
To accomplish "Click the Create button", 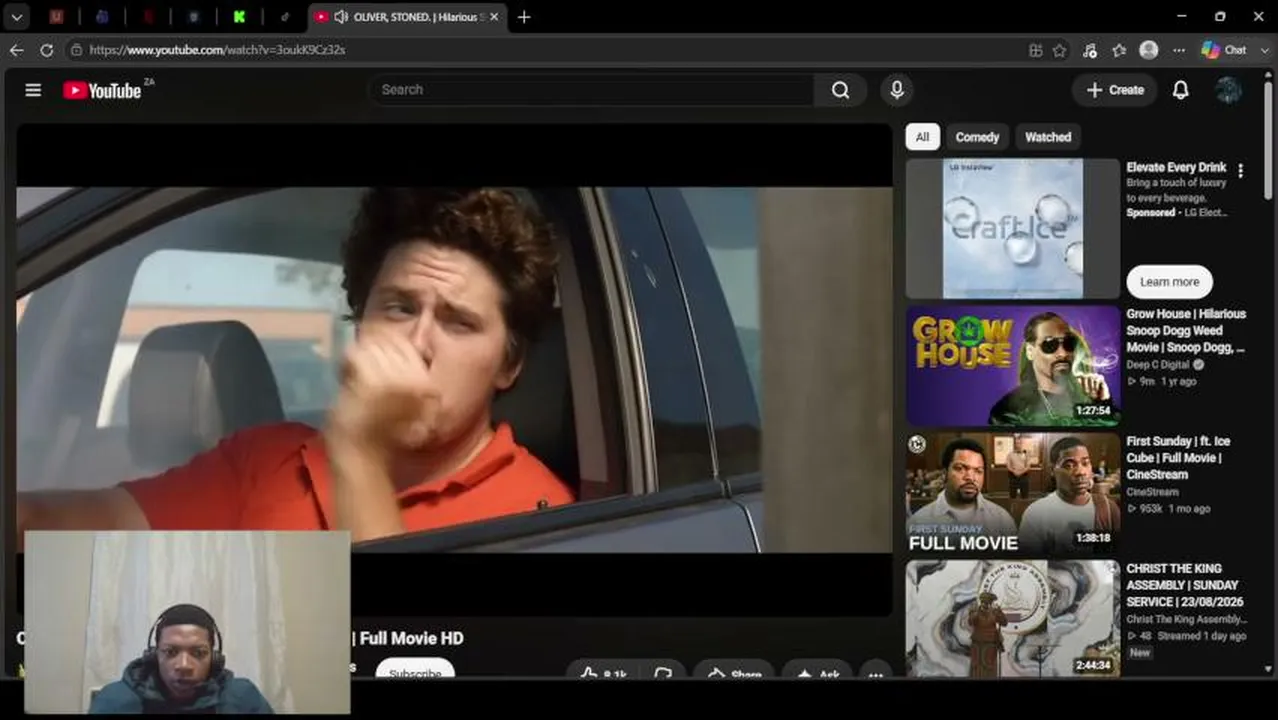I will pos(1115,90).
